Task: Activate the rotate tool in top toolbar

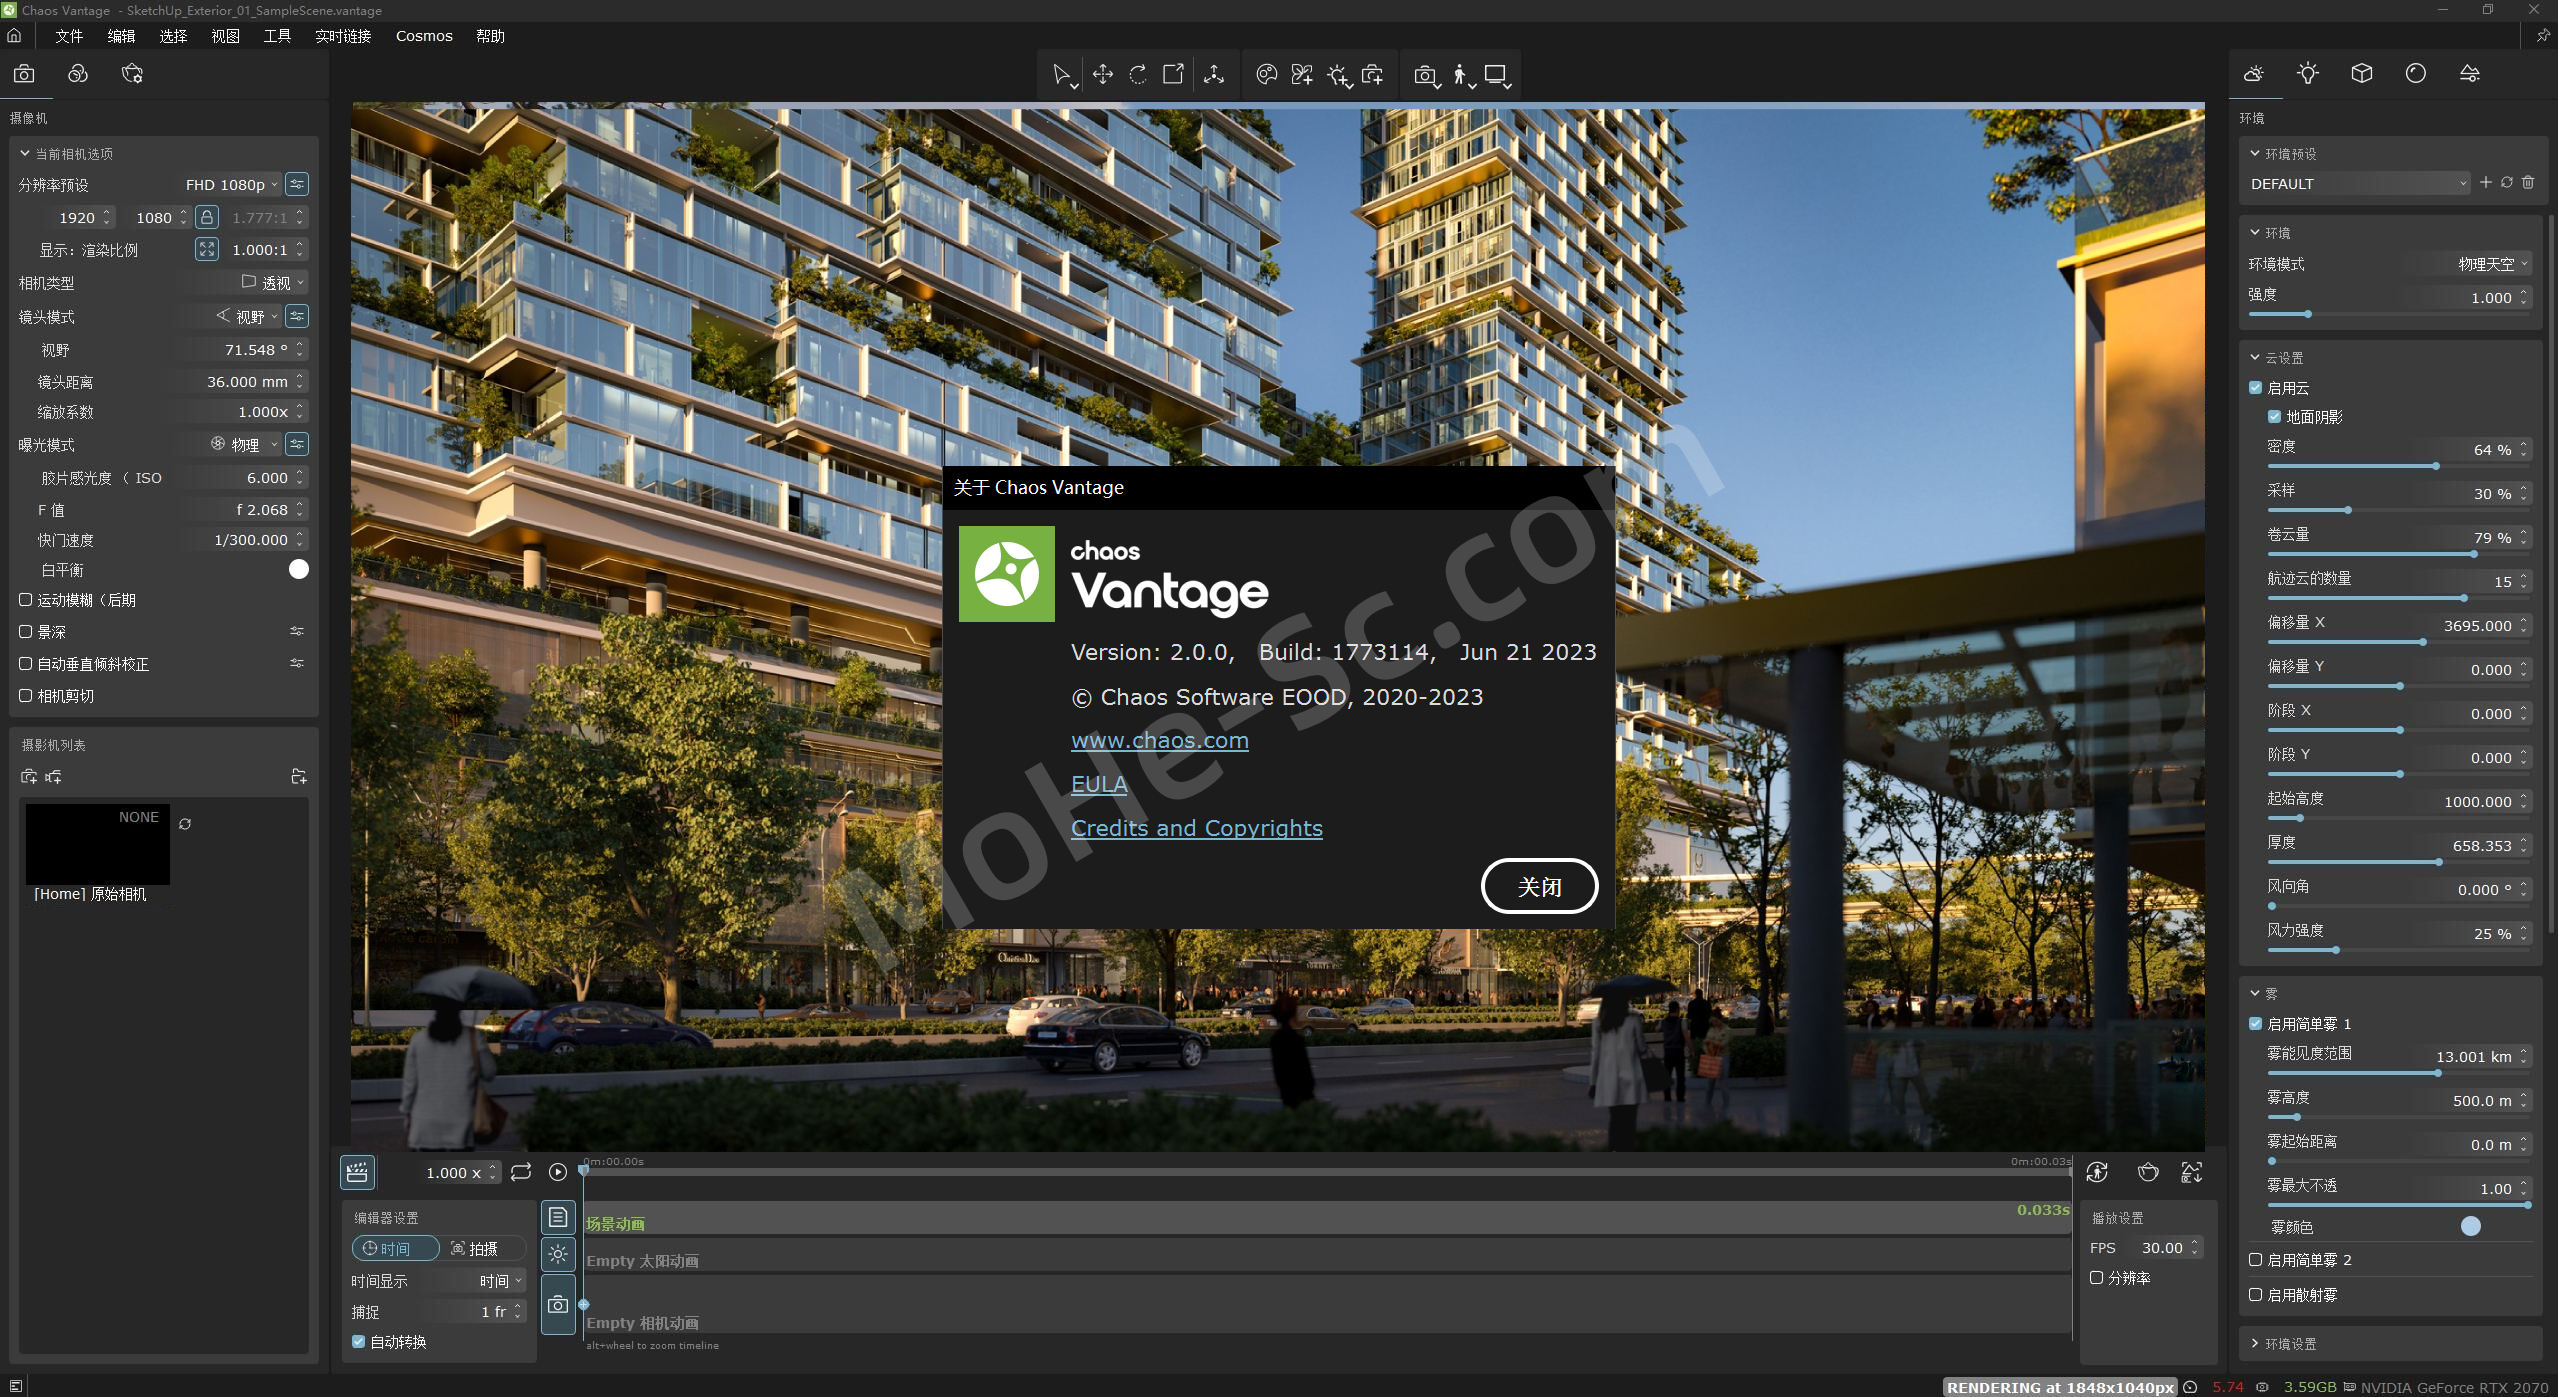Action: 1138,75
